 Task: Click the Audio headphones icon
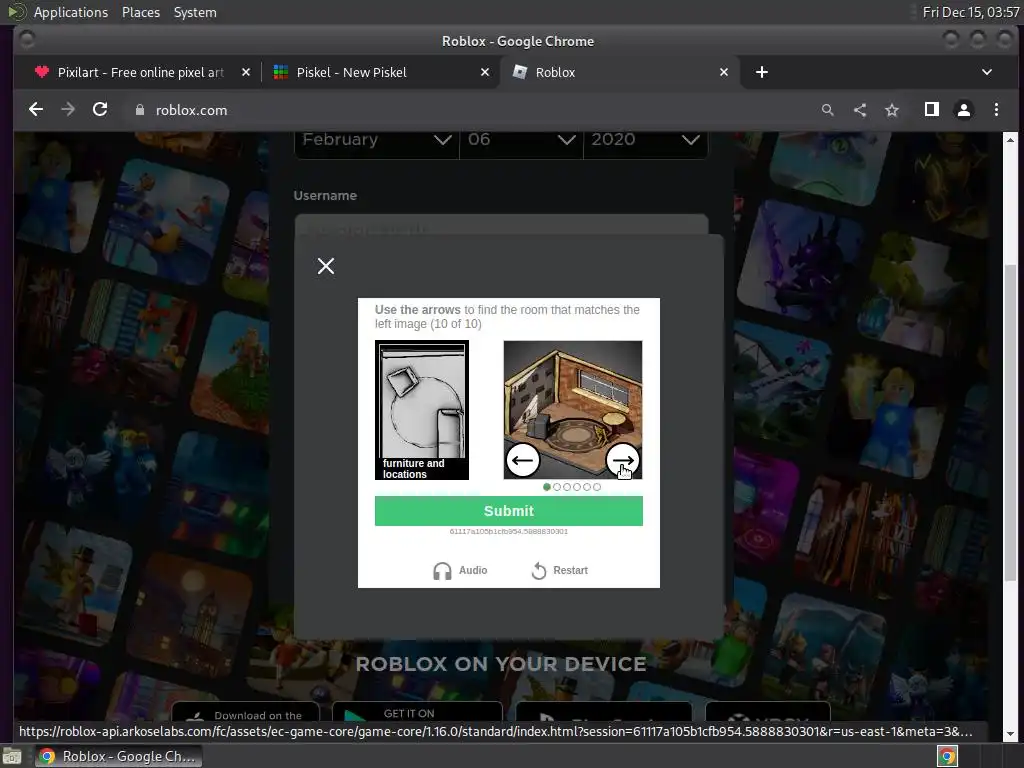[442, 571]
